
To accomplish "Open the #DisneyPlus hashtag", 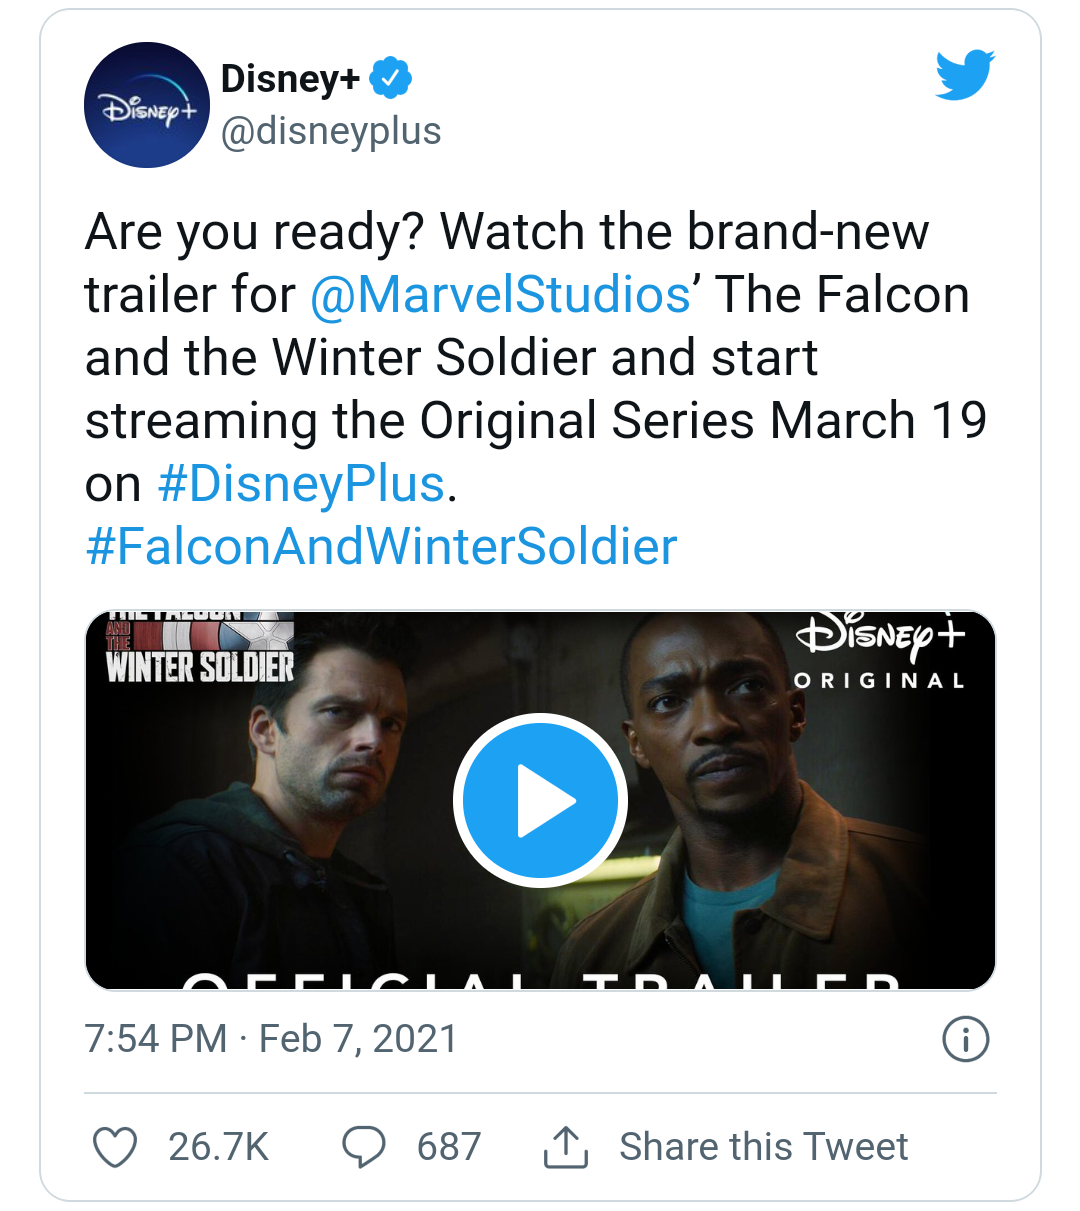I will (x=301, y=484).
